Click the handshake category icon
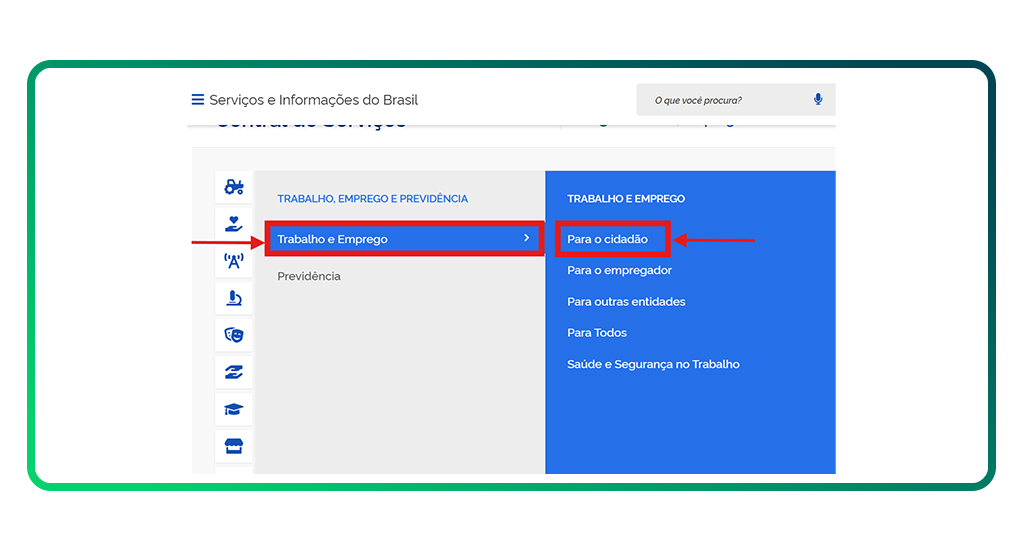1024x536 pixels. tap(234, 371)
